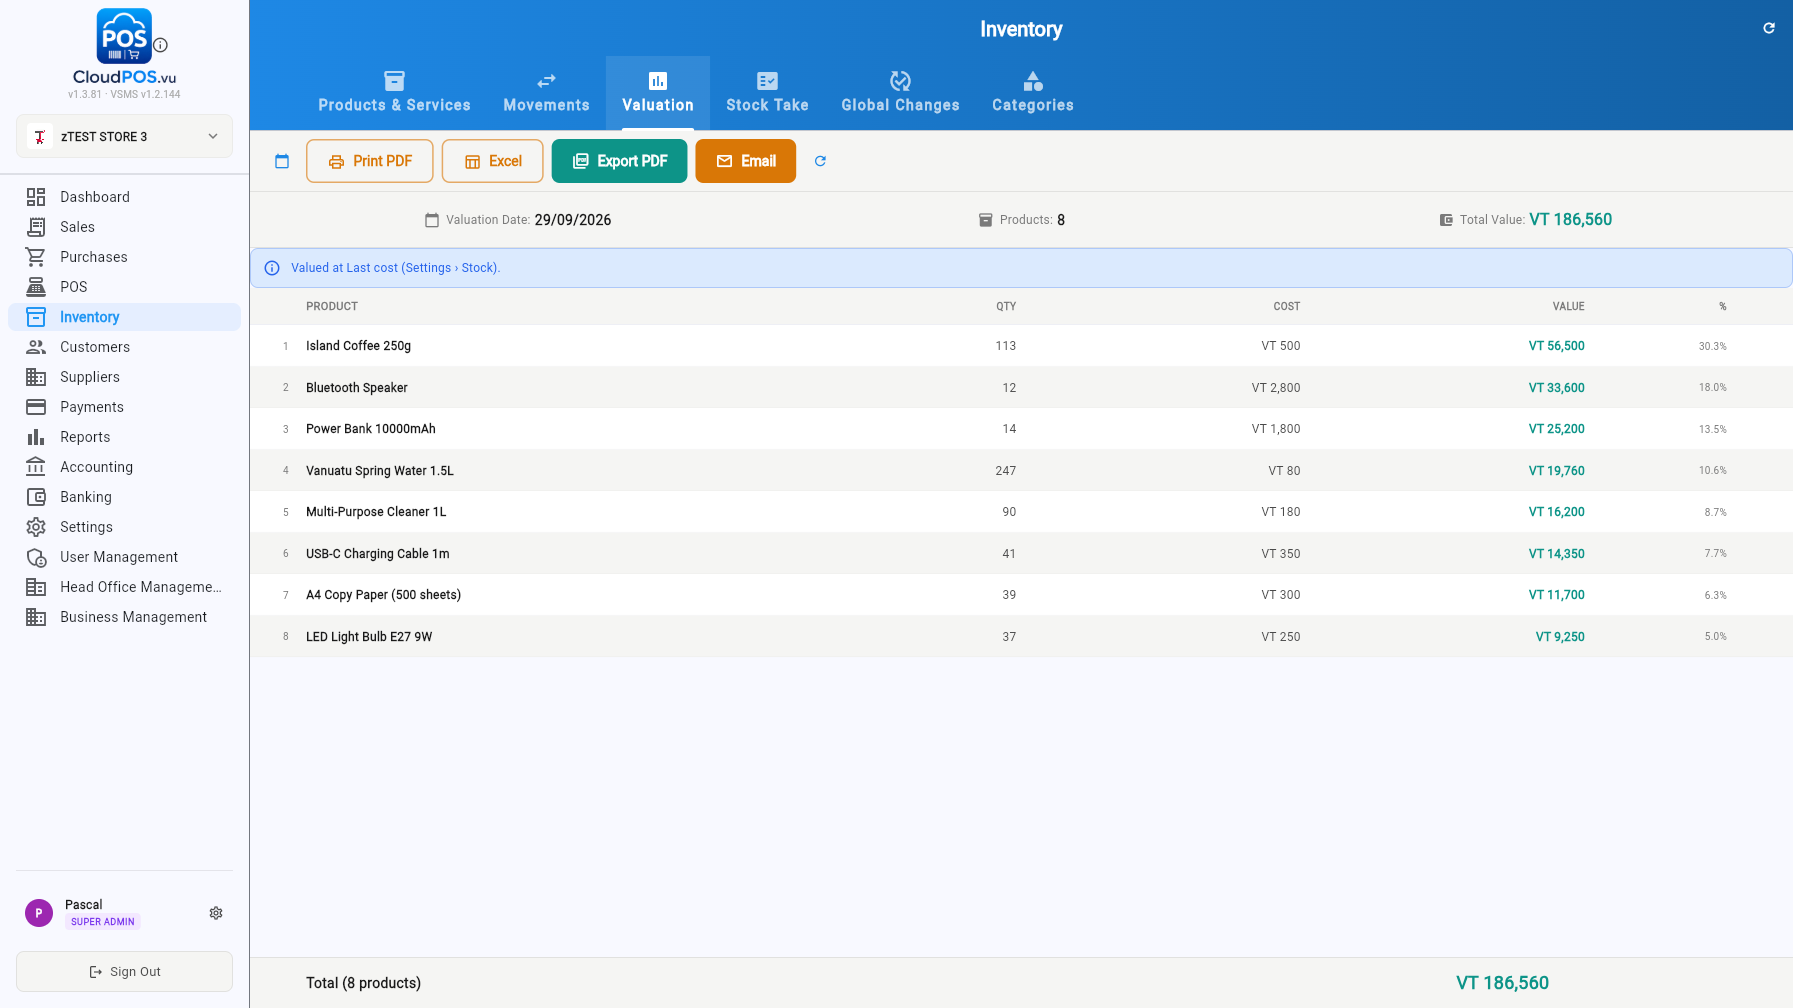1793x1008 pixels.
Task: Open the Categories tab
Action: click(1033, 93)
